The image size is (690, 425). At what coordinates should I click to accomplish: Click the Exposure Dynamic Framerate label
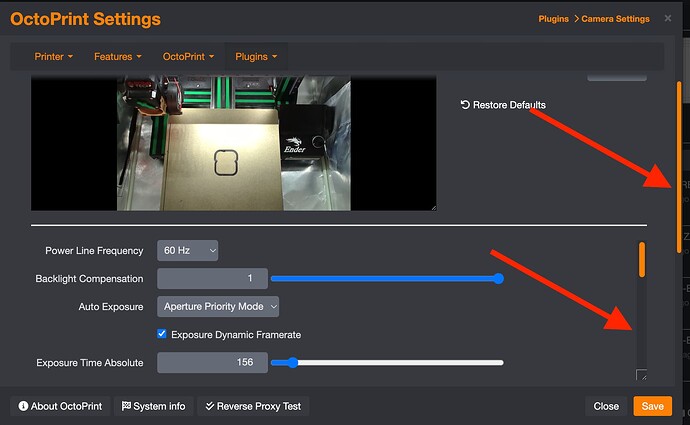pyautogui.click(x=236, y=335)
